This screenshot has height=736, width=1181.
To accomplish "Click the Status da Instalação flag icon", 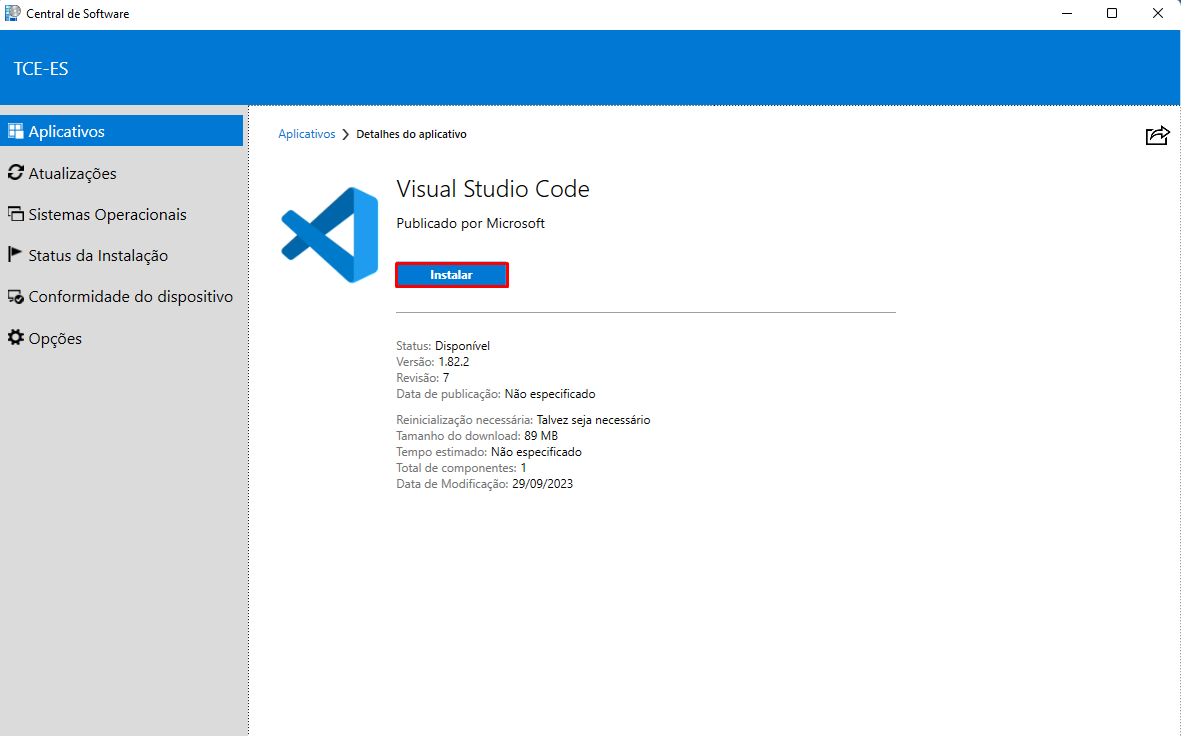I will coord(15,255).
